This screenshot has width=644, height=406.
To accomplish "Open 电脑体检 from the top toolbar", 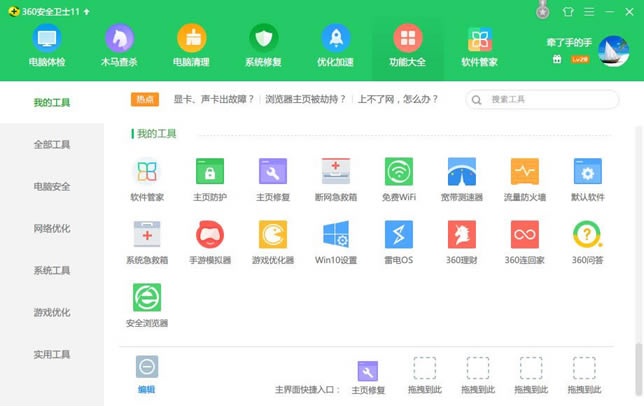I will [x=46, y=45].
